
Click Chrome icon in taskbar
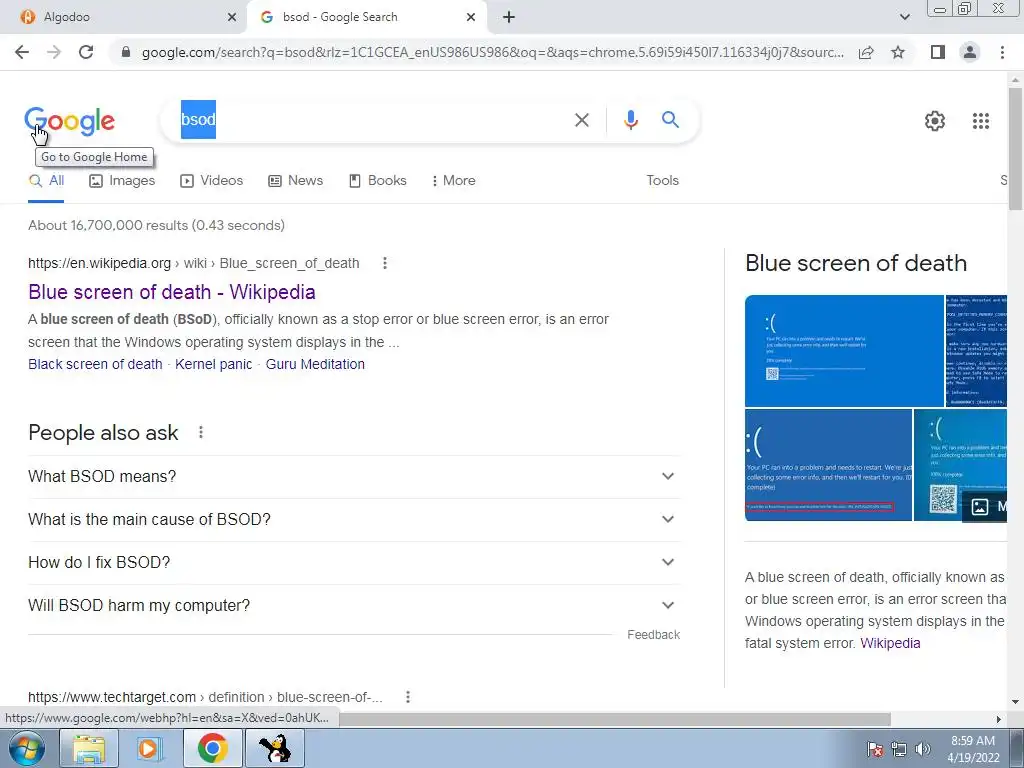click(213, 748)
